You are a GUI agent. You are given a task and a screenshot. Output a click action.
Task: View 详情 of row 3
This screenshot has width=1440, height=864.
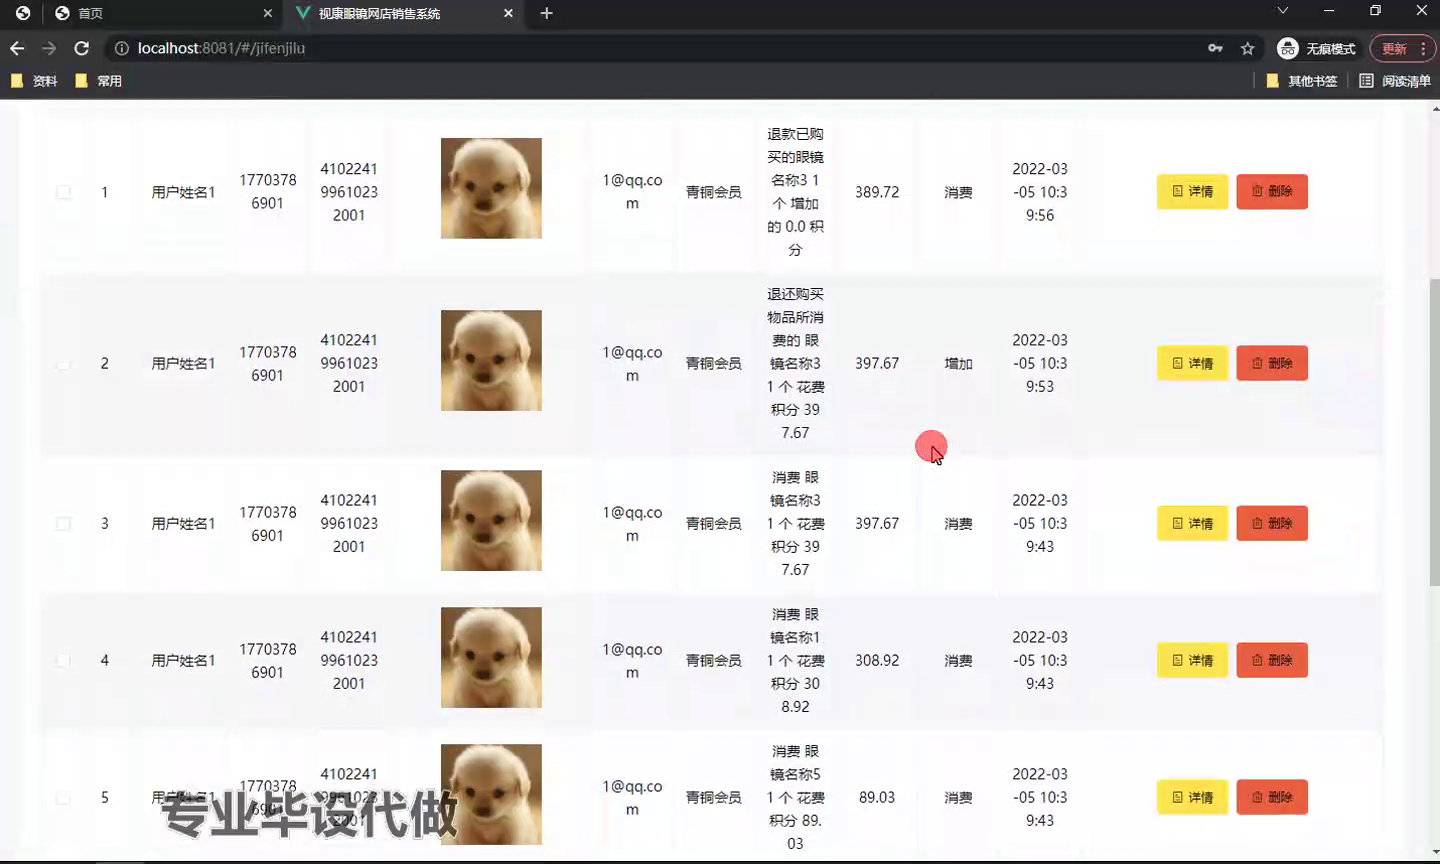pos(1192,524)
